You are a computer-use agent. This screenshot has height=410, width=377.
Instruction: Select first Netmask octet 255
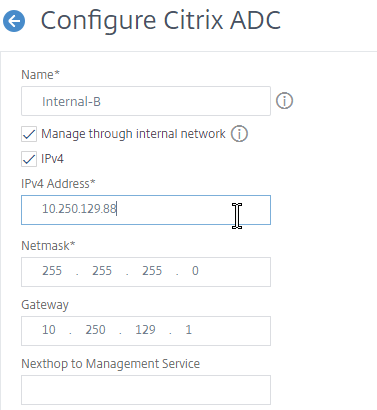tap(52, 271)
